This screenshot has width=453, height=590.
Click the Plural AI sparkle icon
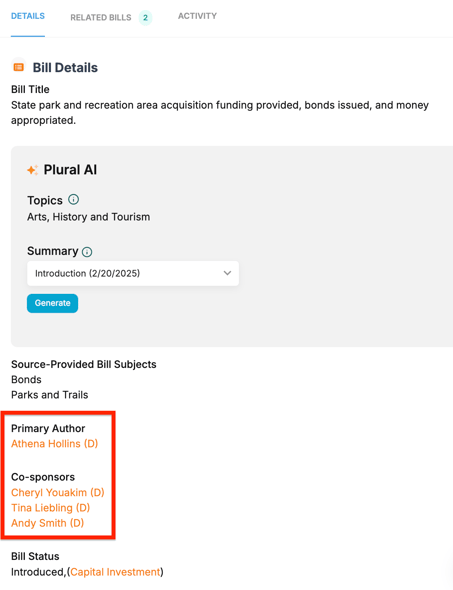33,170
